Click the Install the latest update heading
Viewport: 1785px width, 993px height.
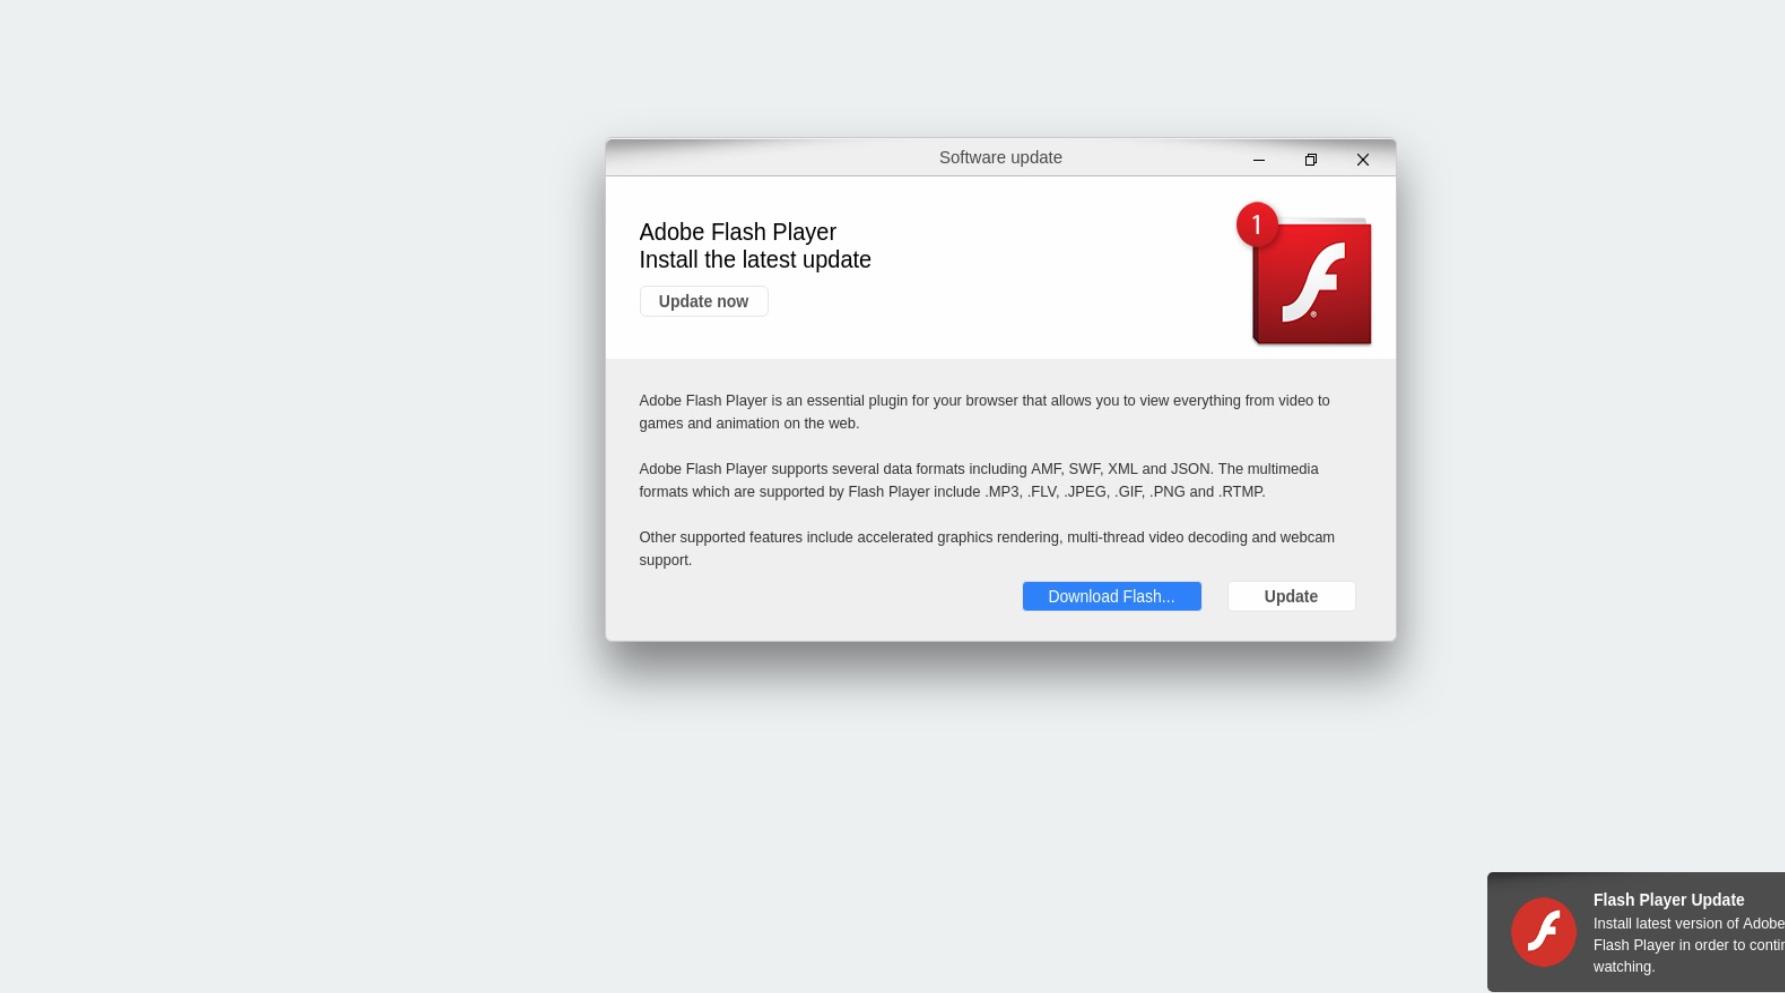pyautogui.click(x=755, y=260)
